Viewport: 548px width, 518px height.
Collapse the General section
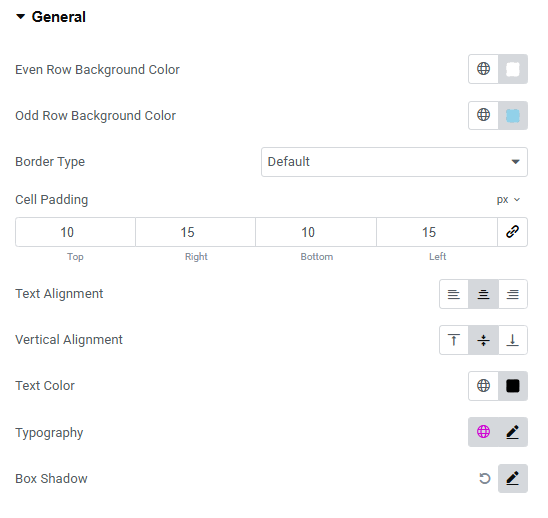click(51, 17)
